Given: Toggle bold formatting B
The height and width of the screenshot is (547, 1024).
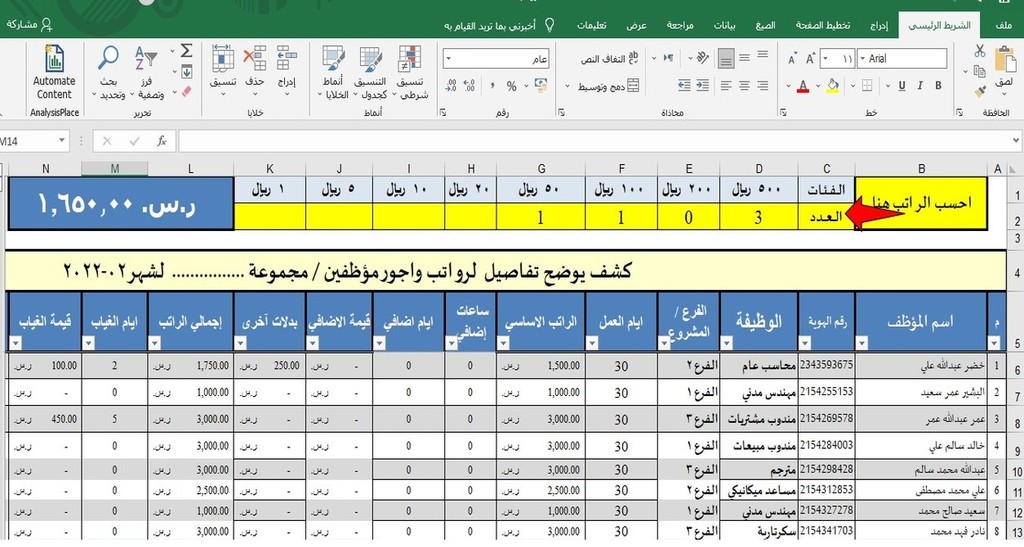Looking at the screenshot, I should click(x=938, y=86).
